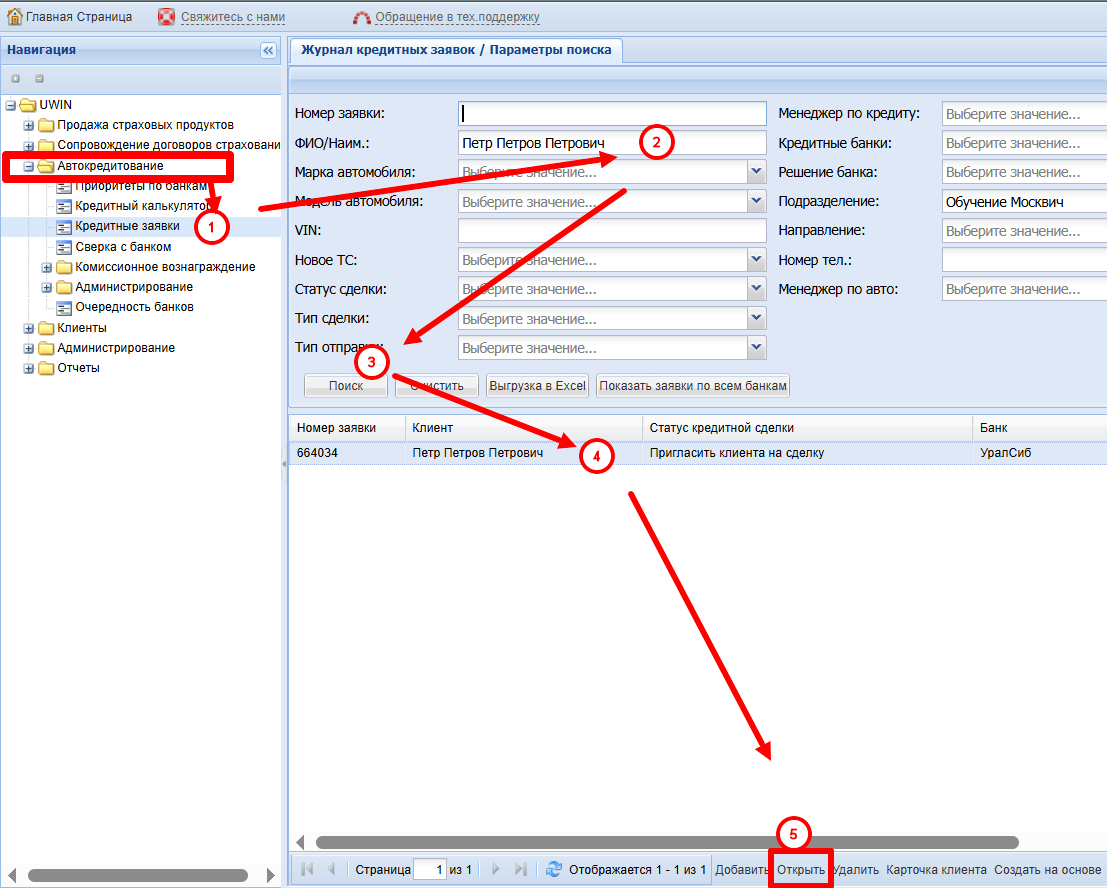Screen dimensions: 1107x888
Task: Click the Продажа страховых продуктов folder icon
Action: 47,126
